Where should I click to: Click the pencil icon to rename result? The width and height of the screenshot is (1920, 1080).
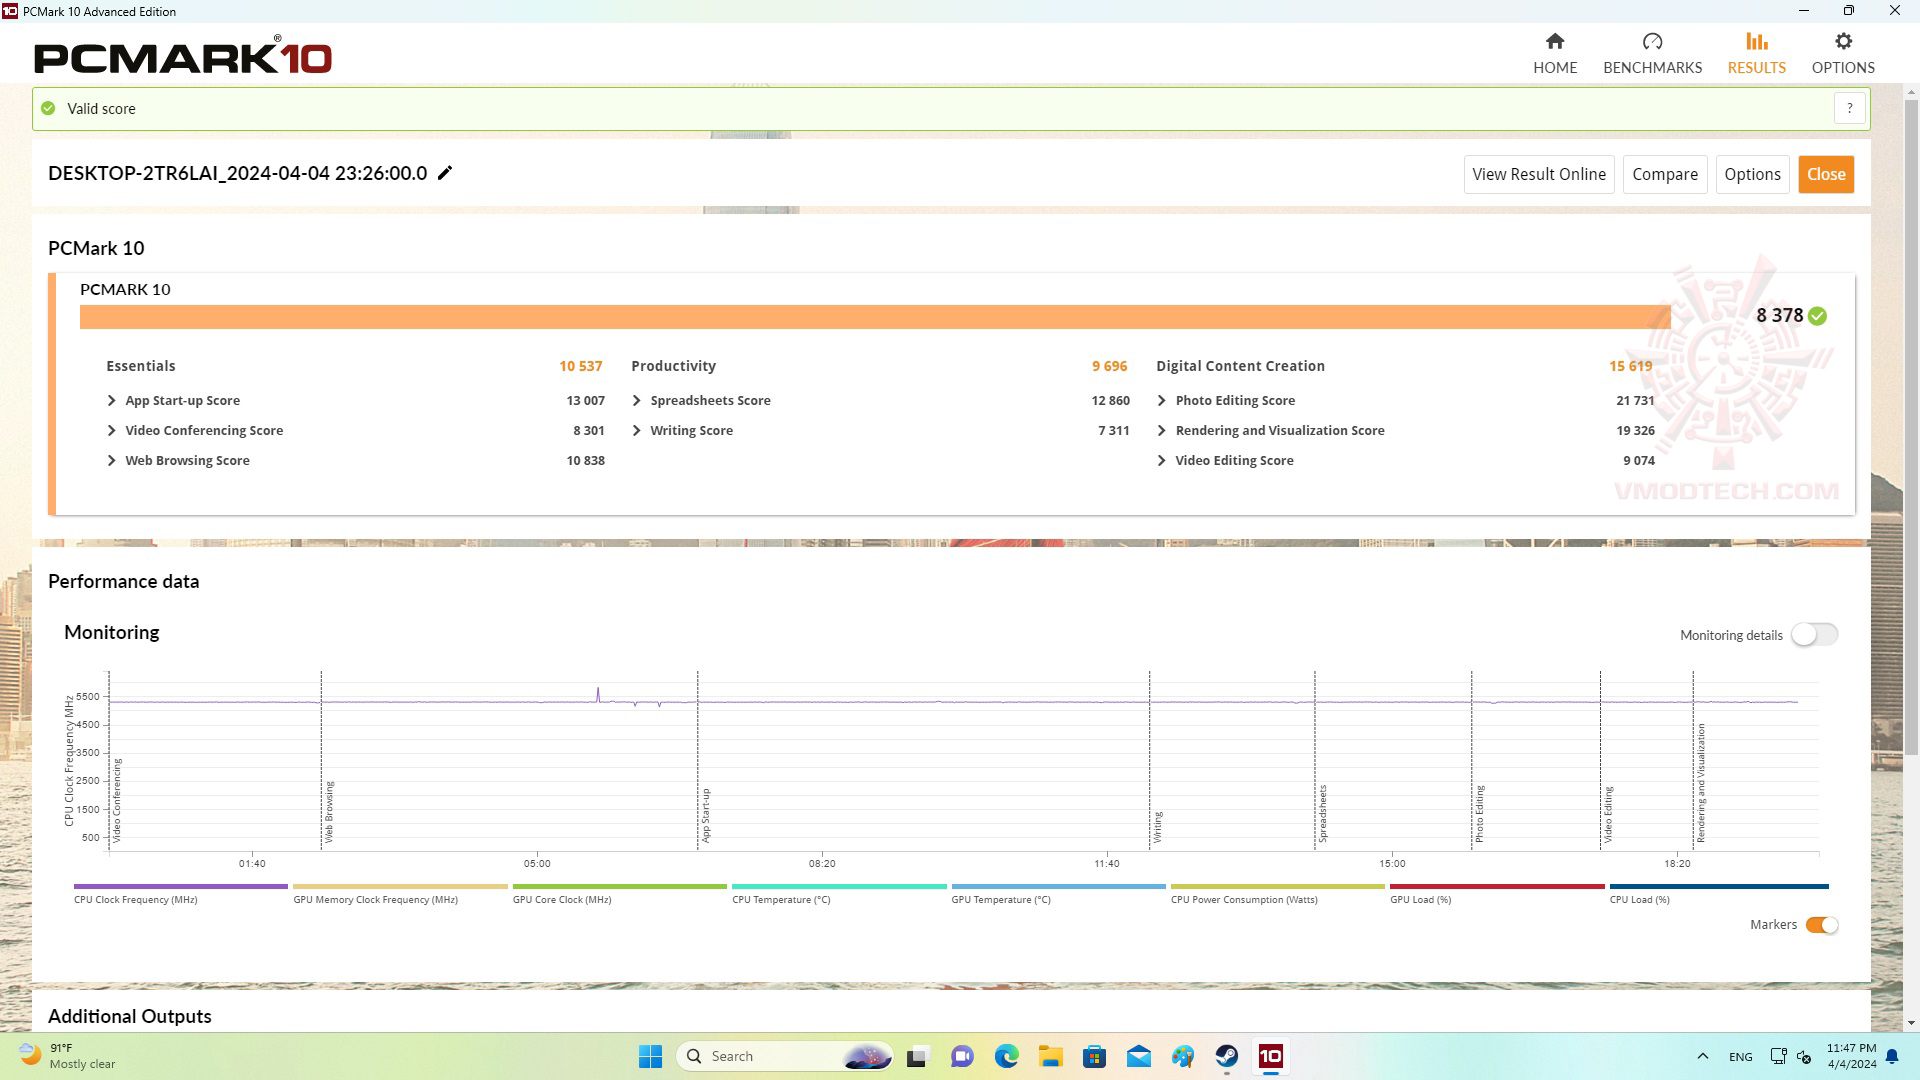point(445,173)
